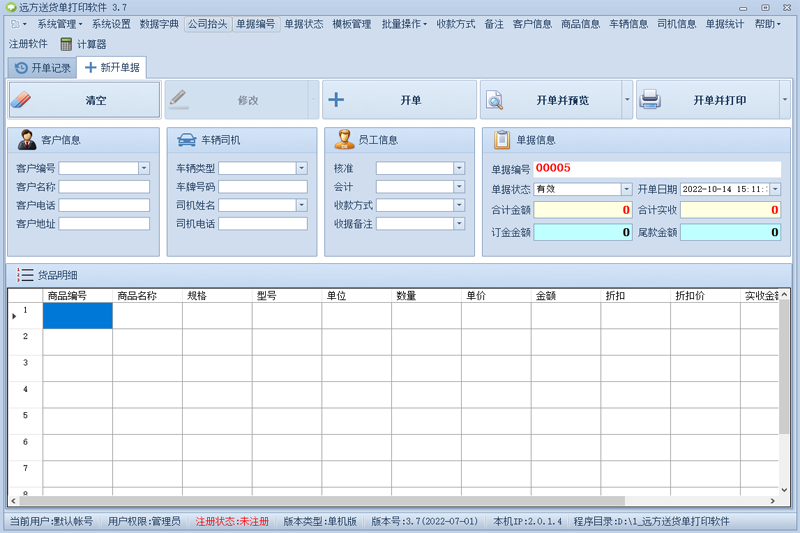Screen dimensions: 800x533
Task: Click the eraser icon on 清空 button
Action: [21, 100]
